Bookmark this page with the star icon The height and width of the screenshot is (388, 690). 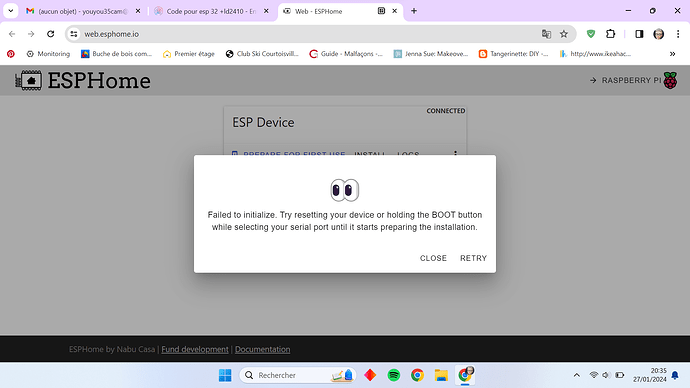tap(564, 34)
